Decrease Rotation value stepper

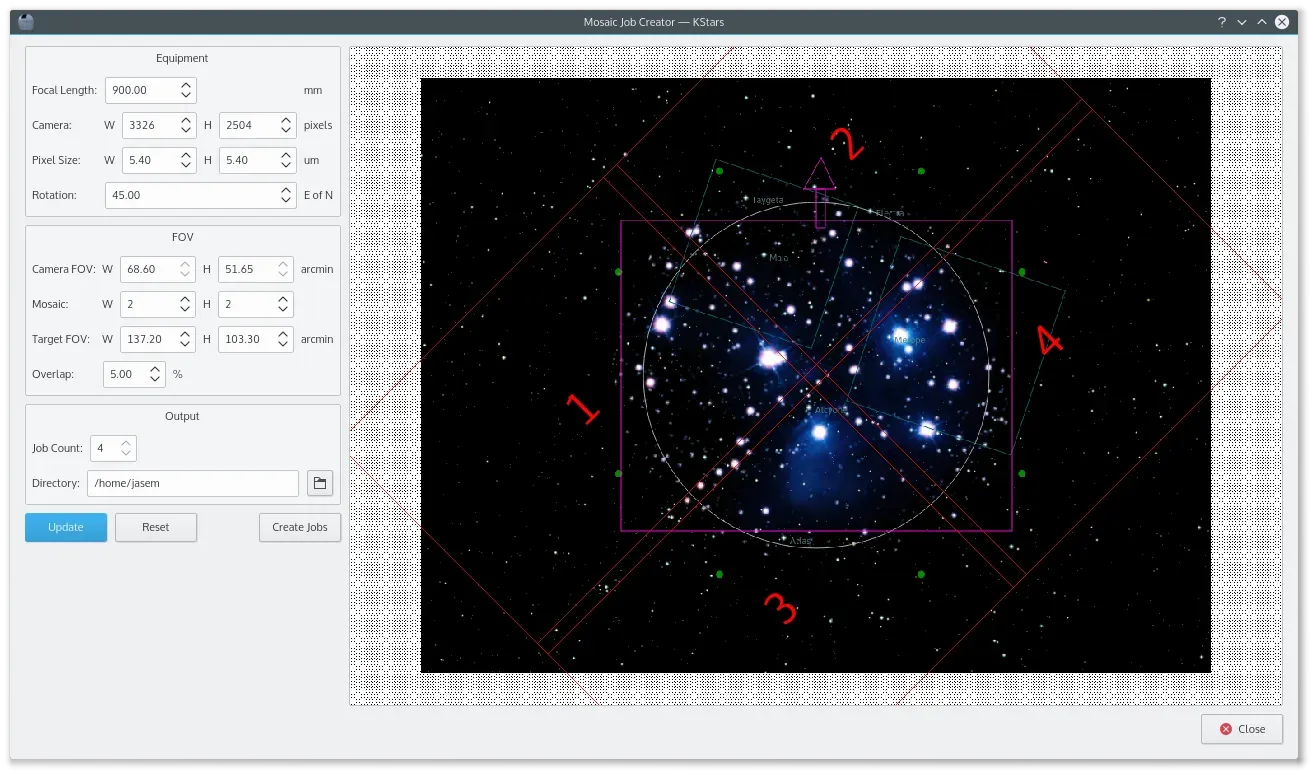[x=286, y=201]
